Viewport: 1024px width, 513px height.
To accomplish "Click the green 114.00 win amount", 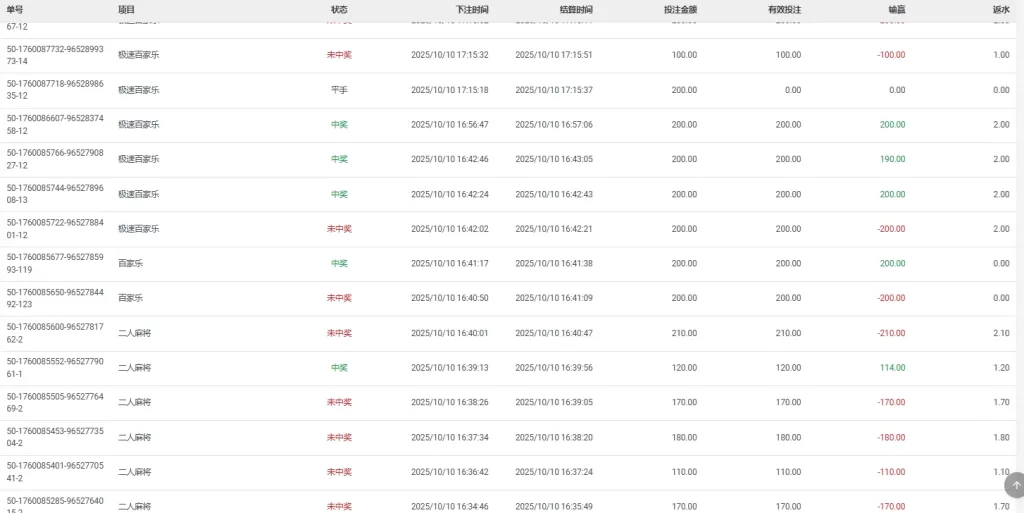I will (x=892, y=367).
